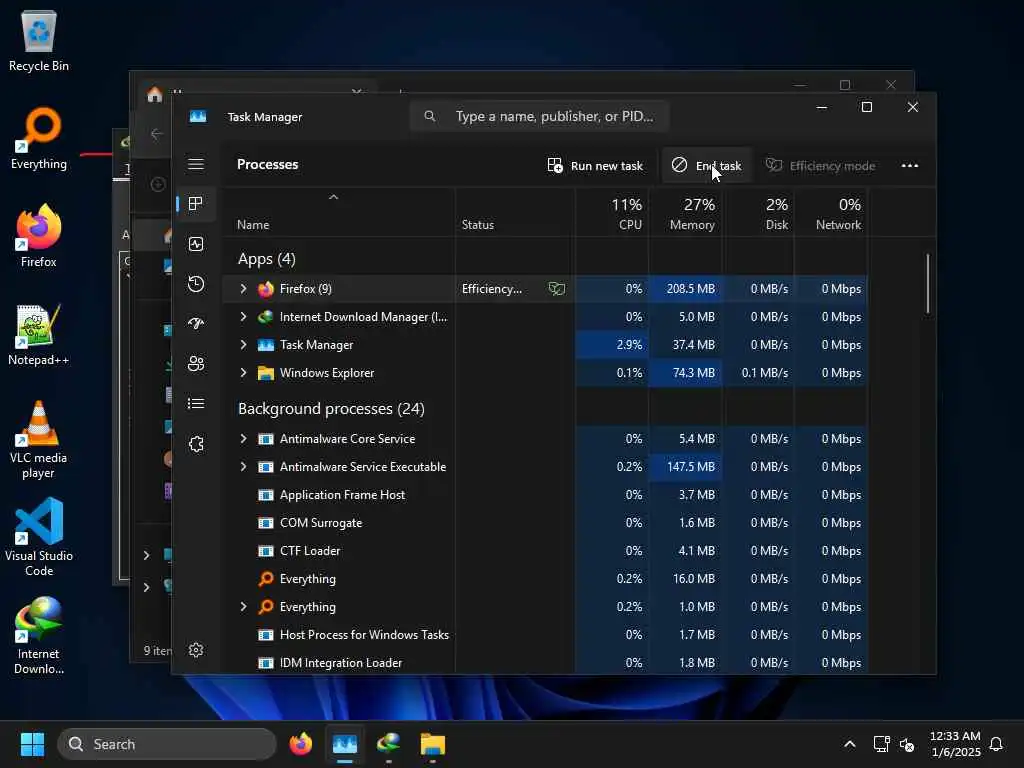Open the Recycle Bin desktop icon

[x=39, y=41]
